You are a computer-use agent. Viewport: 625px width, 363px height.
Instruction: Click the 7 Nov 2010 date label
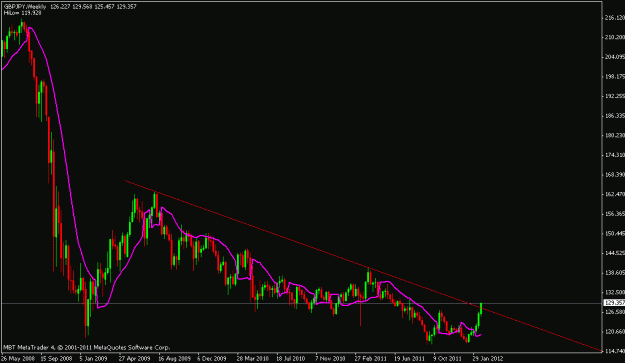click(x=330, y=358)
